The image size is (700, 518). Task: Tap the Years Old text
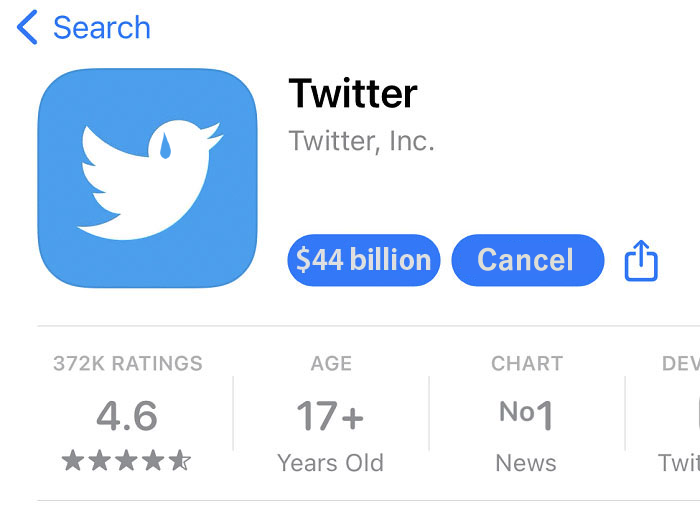click(x=330, y=463)
